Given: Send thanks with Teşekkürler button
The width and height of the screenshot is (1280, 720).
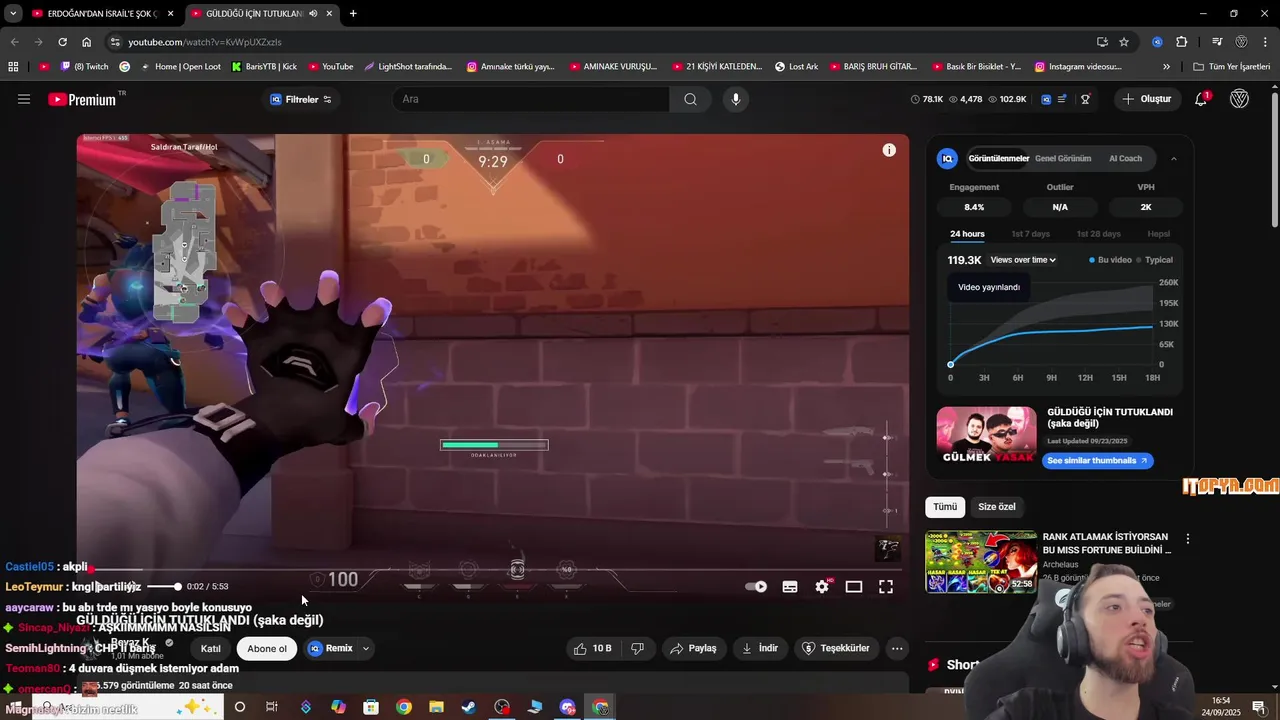Looking at the screenshot, I should coord(836,648).
